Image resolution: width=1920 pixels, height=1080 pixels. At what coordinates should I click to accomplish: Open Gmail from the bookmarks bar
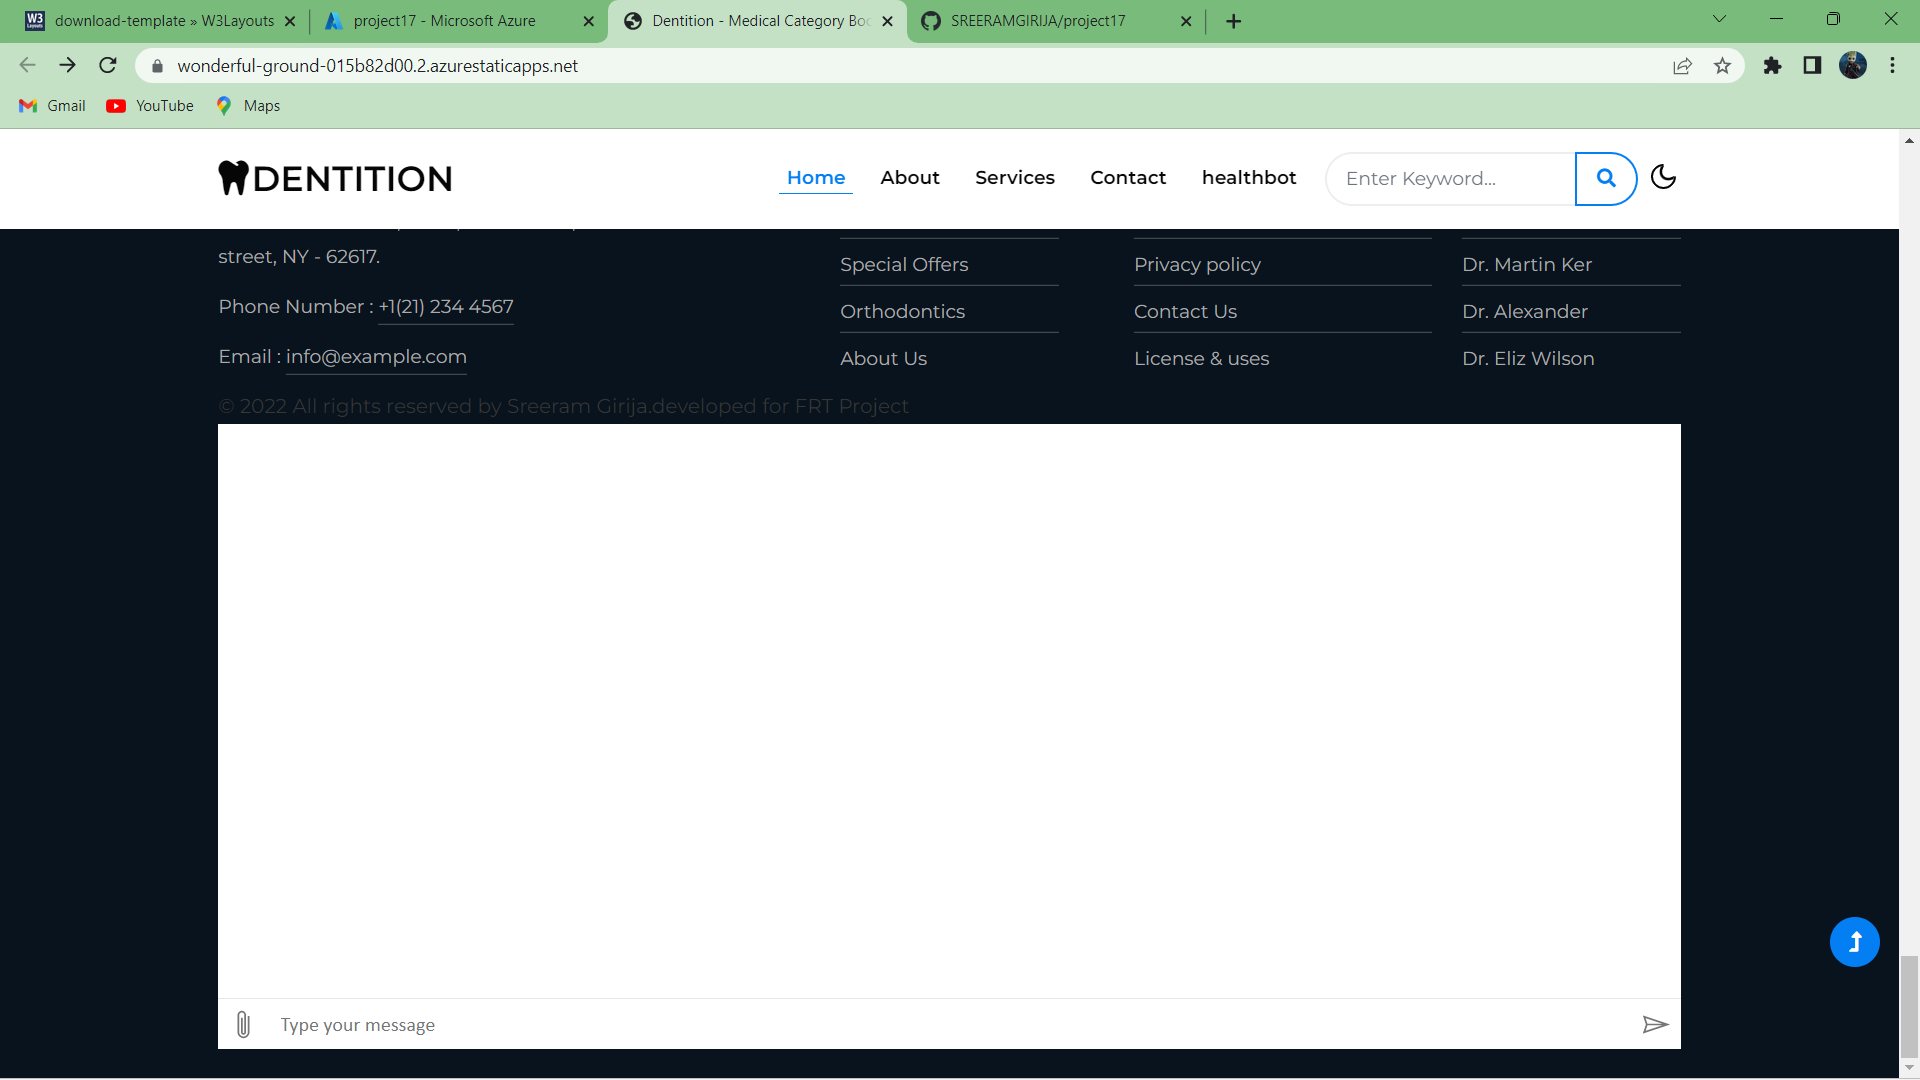click(x=51, y=105)
